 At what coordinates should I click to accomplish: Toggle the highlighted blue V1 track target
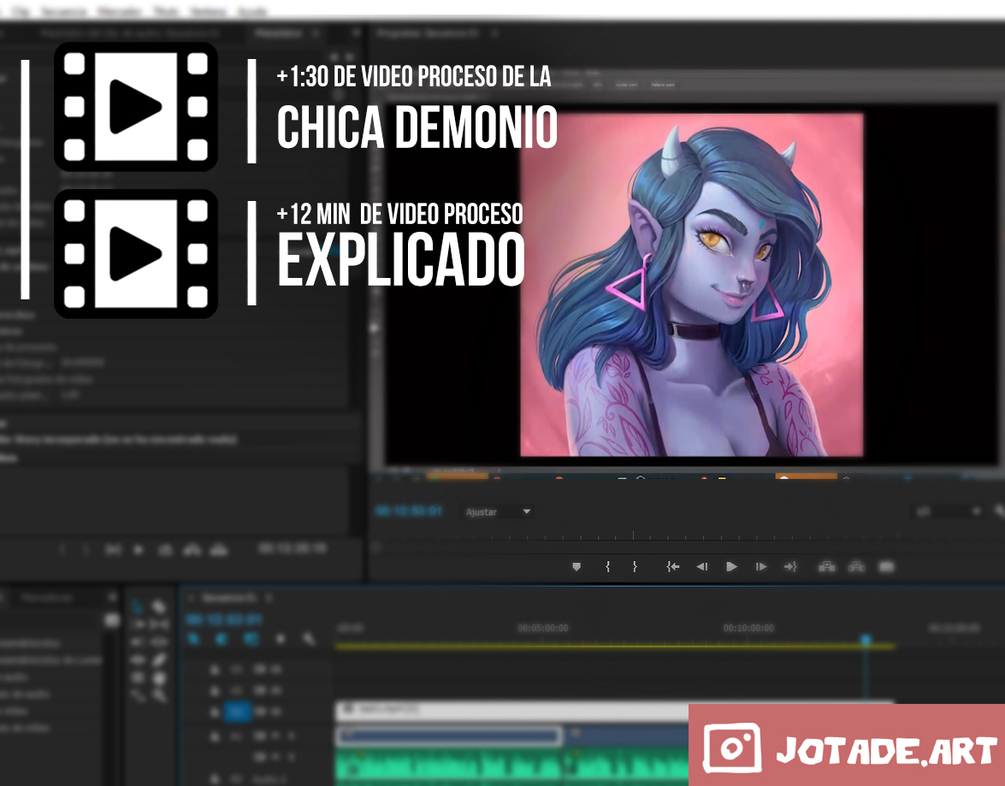click(237, 712)
